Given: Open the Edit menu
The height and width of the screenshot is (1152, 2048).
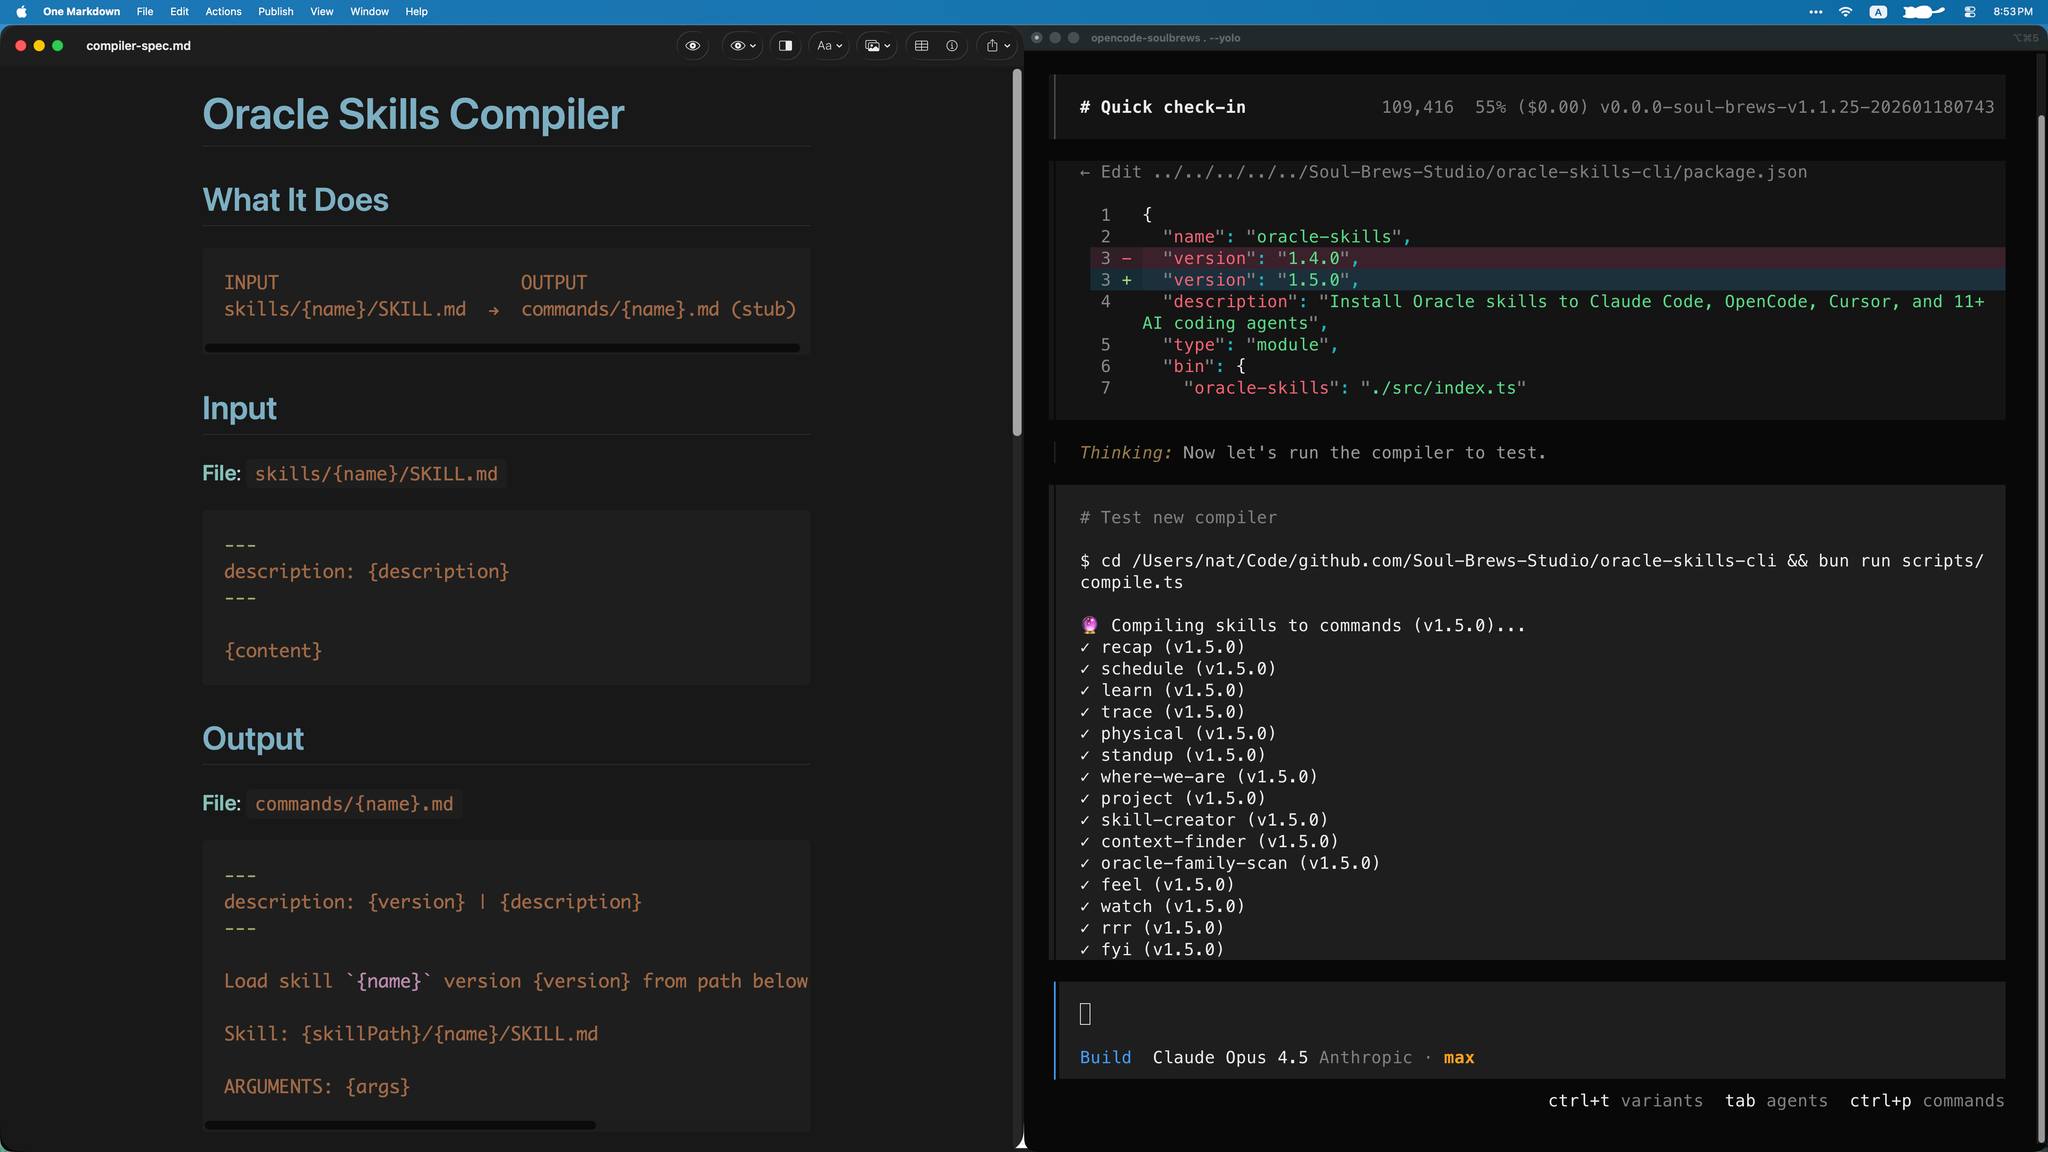Looking at the screenshot, I should 179,12.
